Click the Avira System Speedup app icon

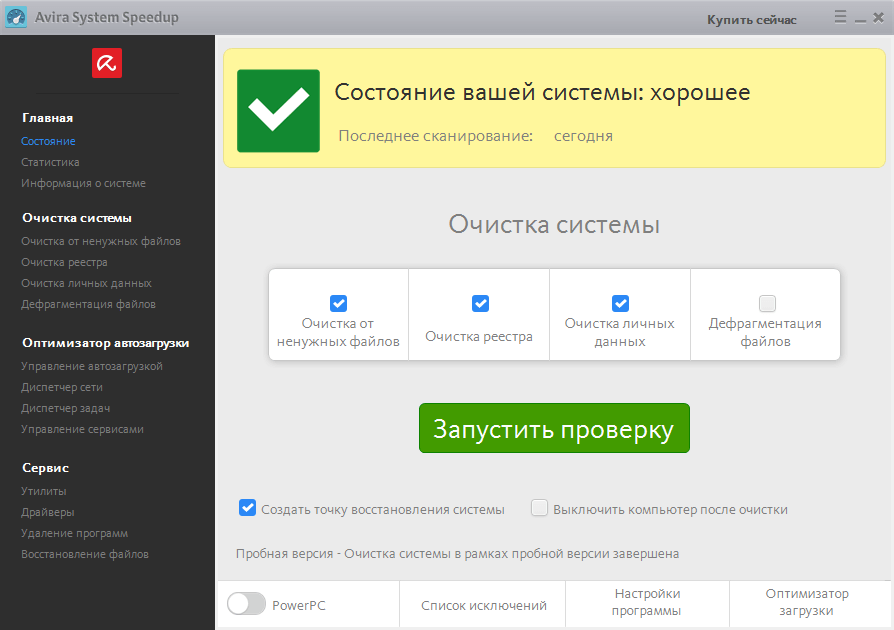[15, 16]
